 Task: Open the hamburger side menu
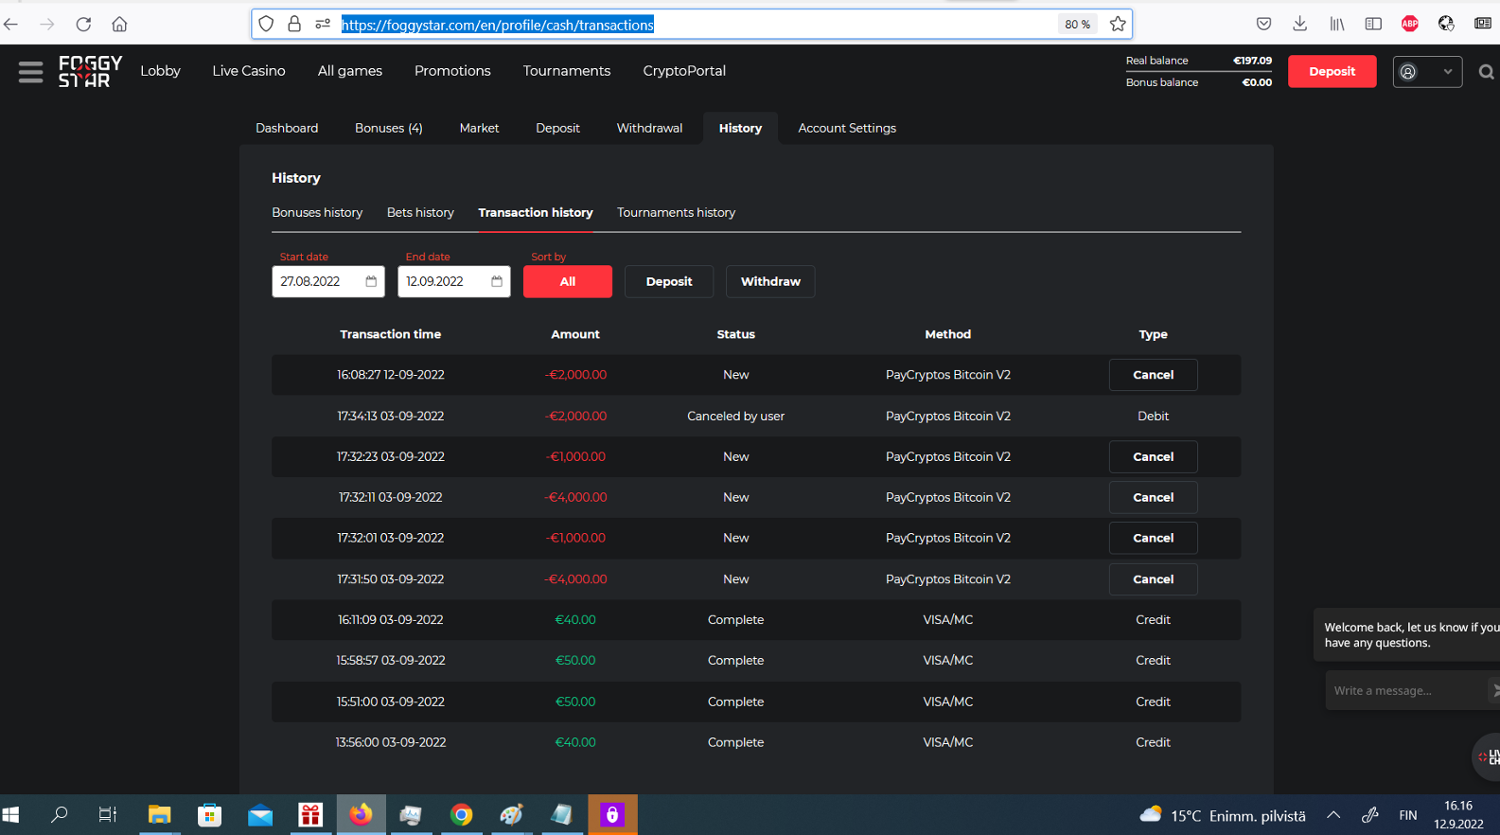coord(30,72)
